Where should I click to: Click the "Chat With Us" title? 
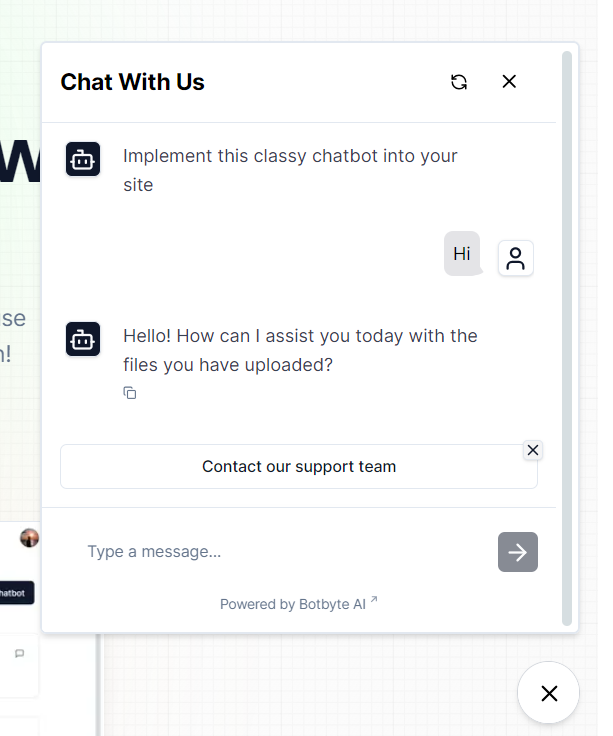[x=132, y=82]
